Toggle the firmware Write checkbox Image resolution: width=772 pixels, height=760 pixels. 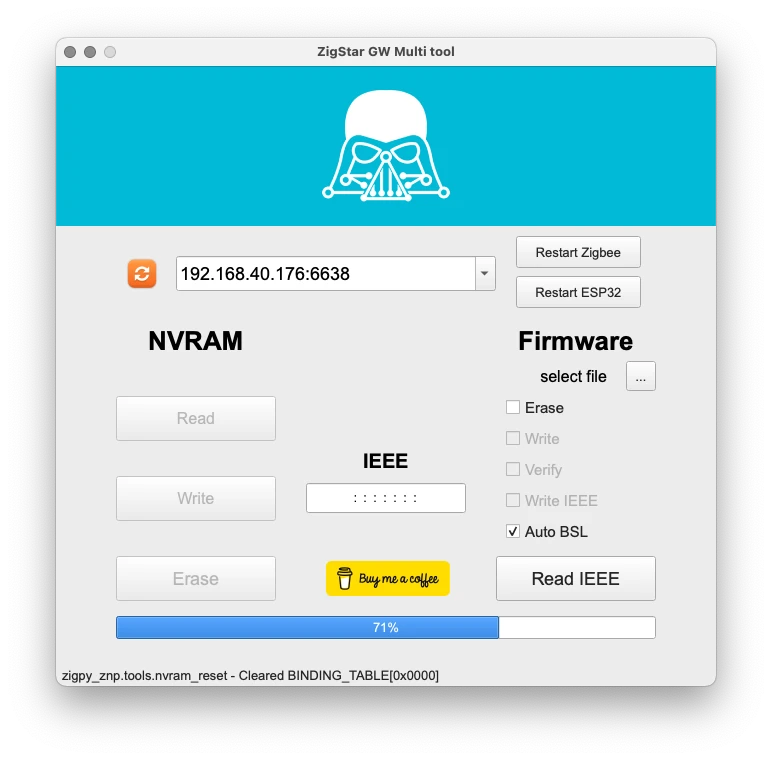point(513,439)
